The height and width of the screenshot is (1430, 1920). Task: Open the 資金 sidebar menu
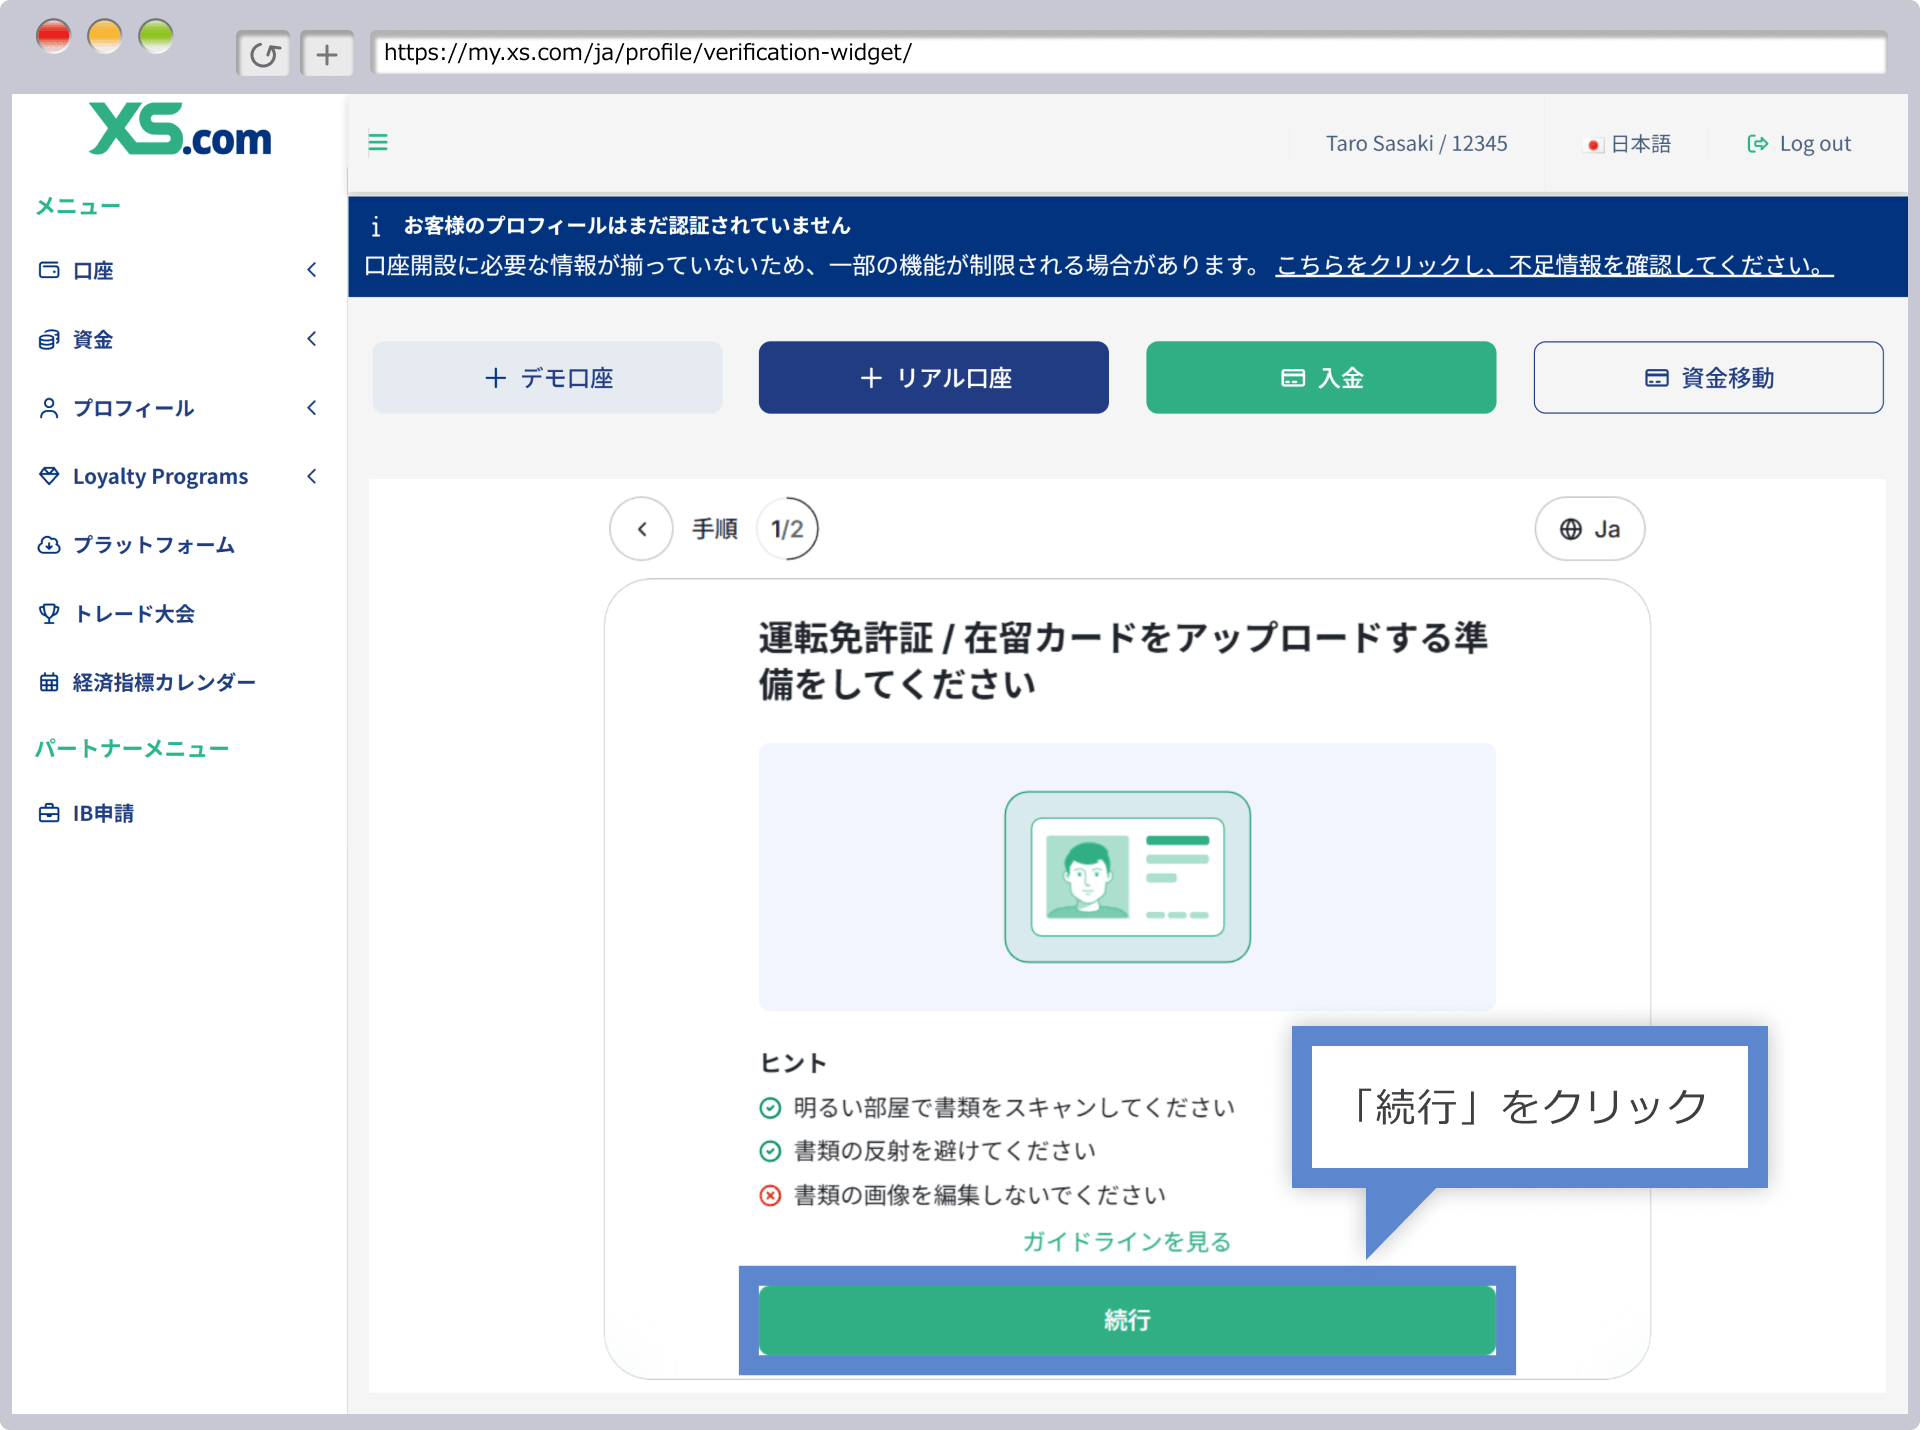(178, 339)
